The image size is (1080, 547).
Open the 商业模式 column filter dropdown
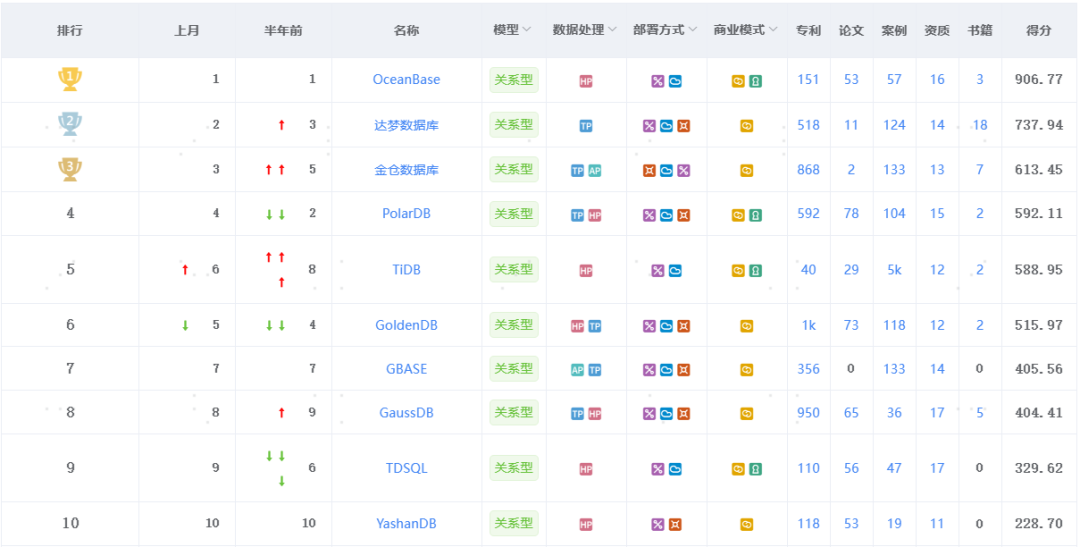[x=773, y=30]
